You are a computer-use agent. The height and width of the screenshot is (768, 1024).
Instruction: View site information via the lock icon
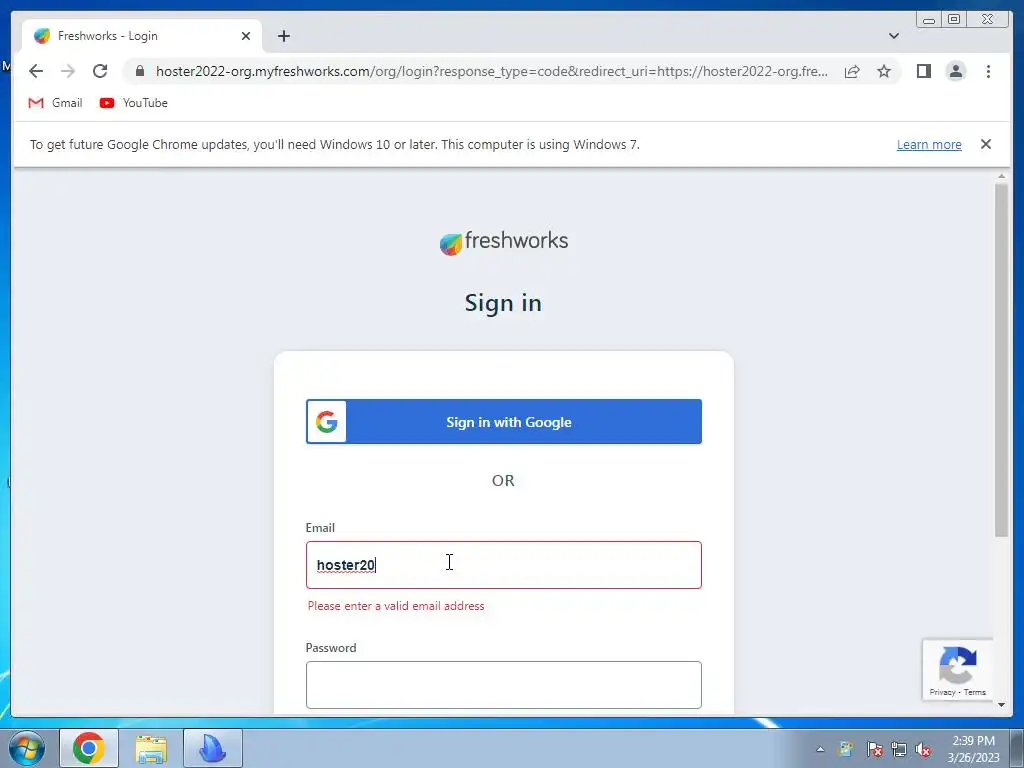pos(140,71)
